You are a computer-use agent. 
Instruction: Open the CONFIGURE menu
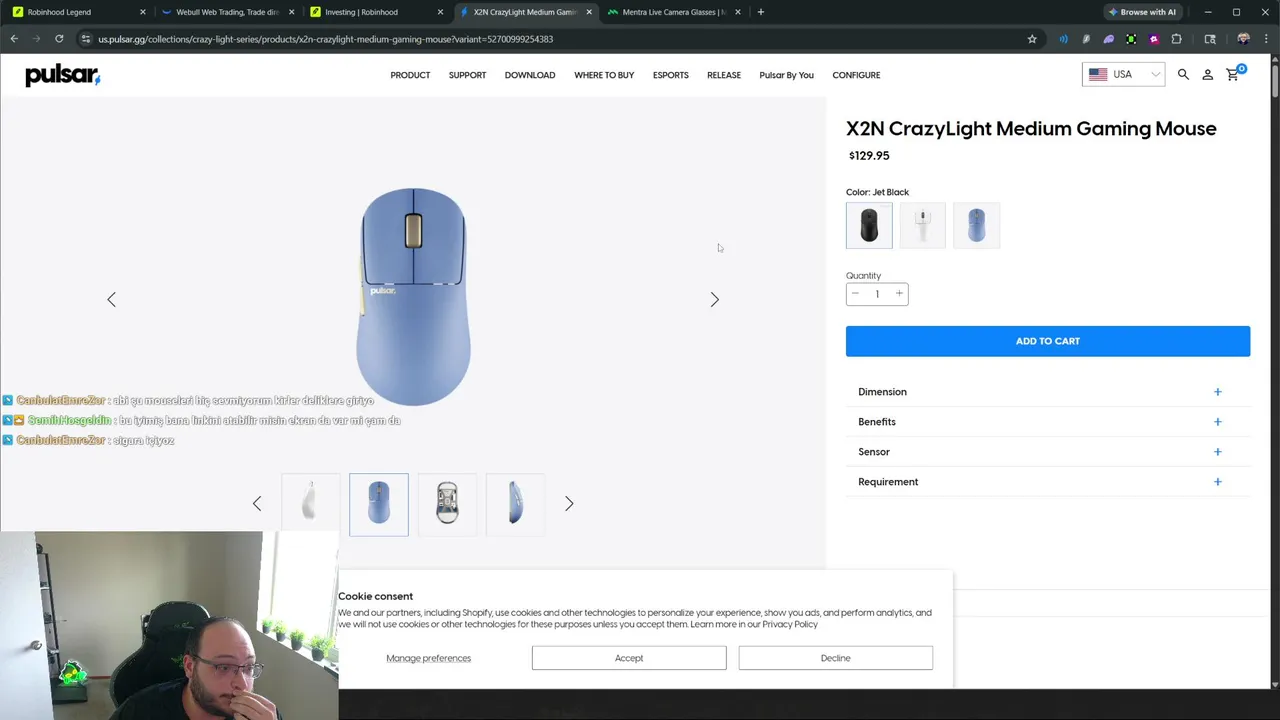856,75
